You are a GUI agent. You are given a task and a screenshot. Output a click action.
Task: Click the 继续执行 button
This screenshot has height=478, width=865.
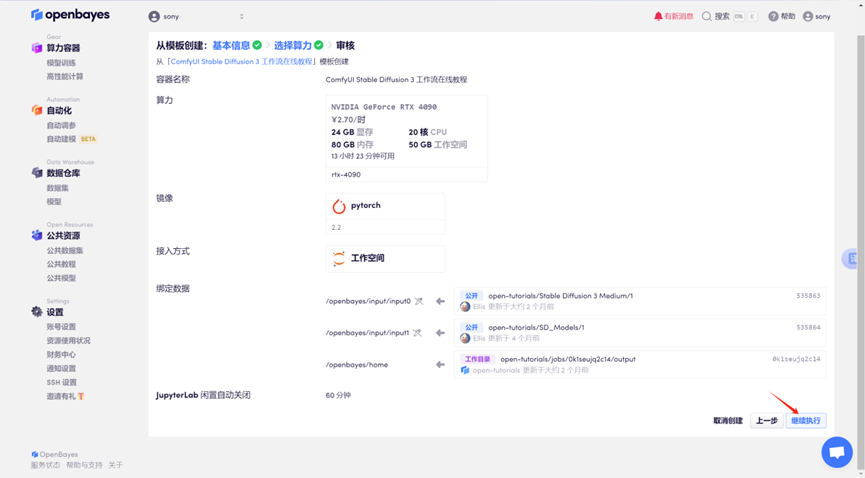tap(806, 421)
